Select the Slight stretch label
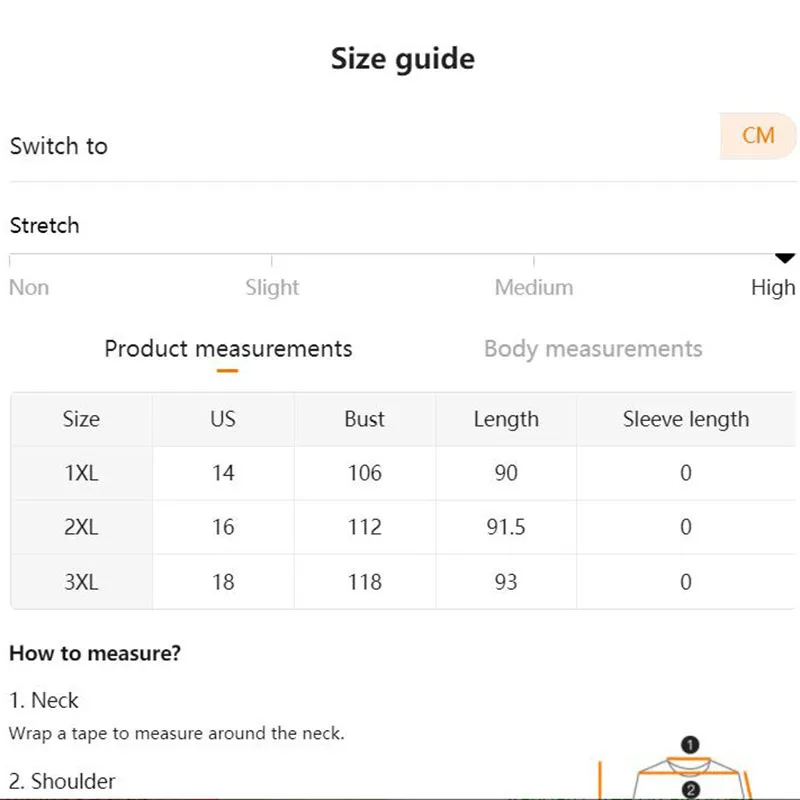800x800 pixels. coord(272,288)
